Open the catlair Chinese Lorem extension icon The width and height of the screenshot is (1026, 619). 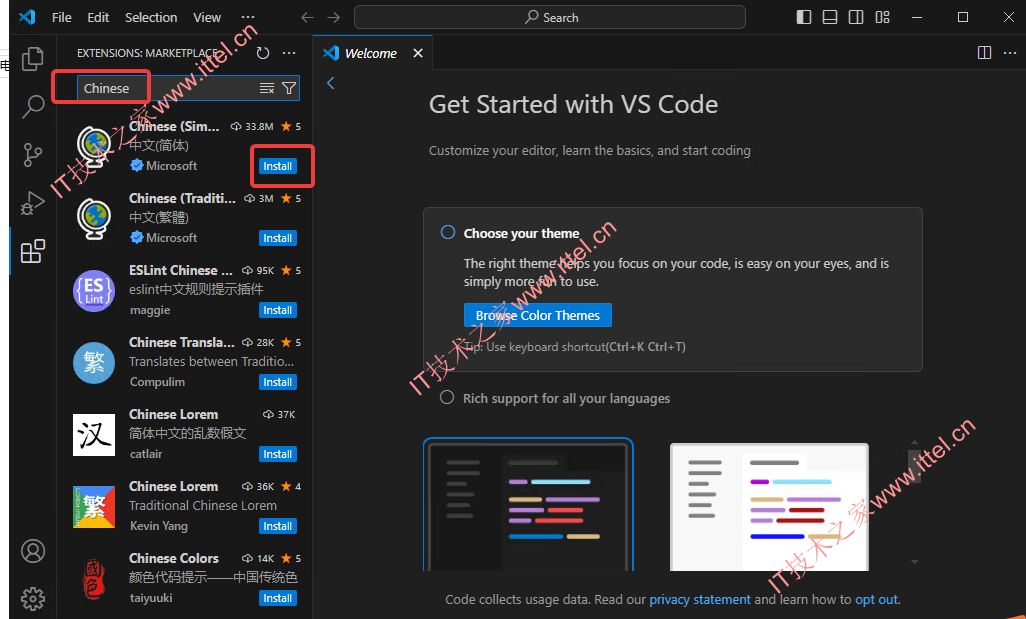pos(94,434)
